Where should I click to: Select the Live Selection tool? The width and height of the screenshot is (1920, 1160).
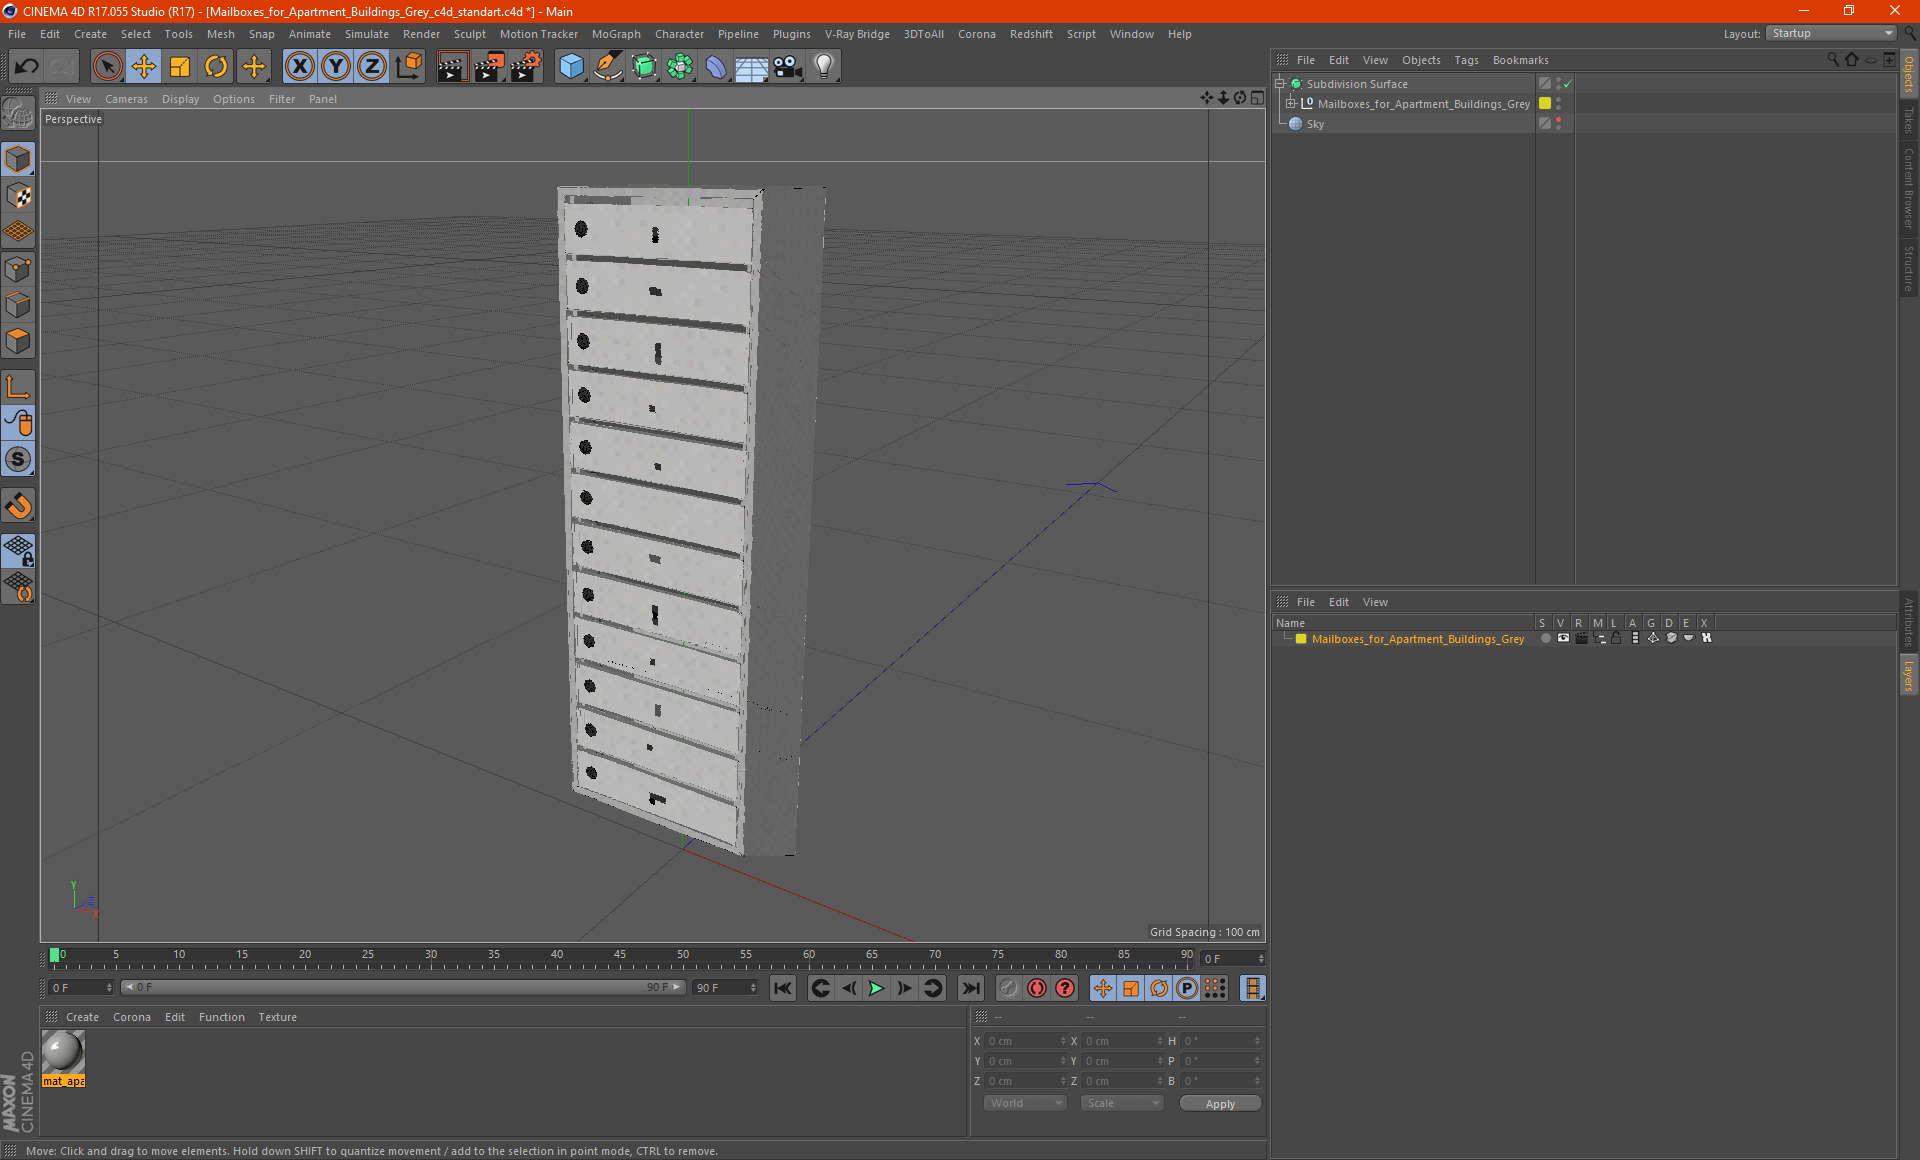coord(107,67)
